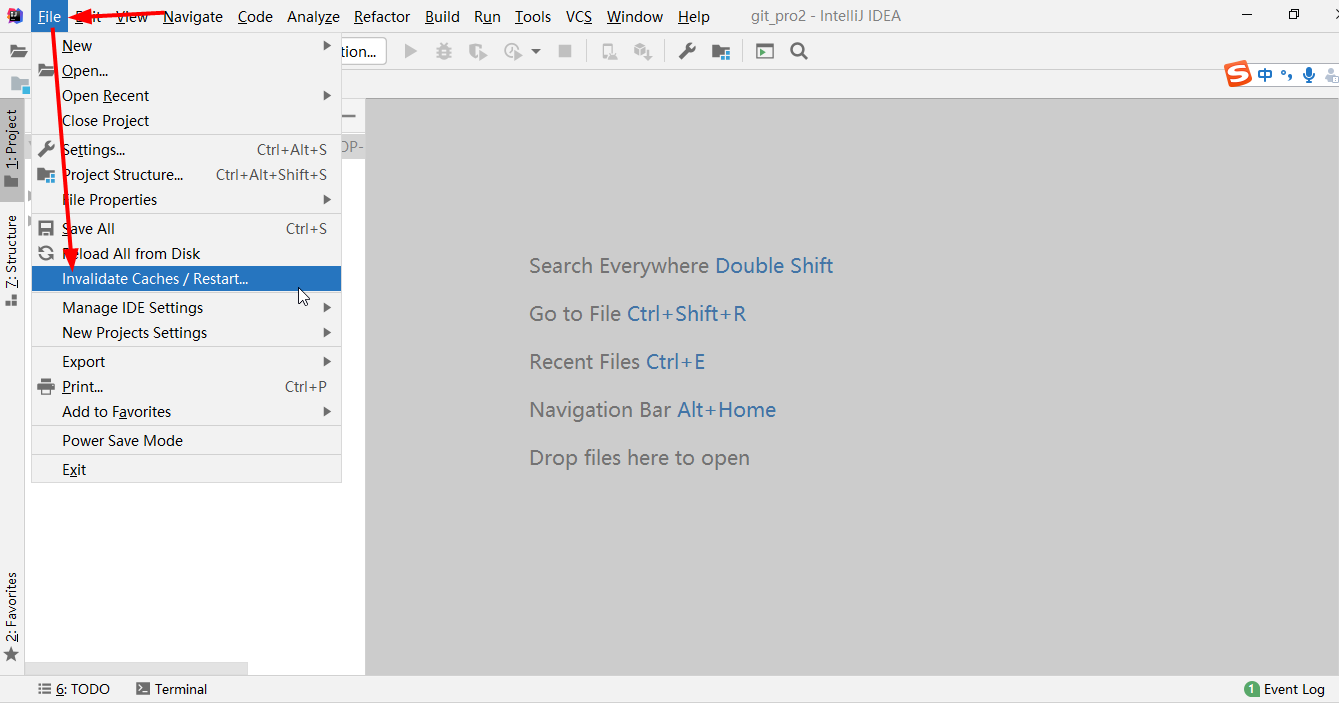Click the TODO list icon in the bottom bar
The image size is (1339, 703).
coord(44,689)
